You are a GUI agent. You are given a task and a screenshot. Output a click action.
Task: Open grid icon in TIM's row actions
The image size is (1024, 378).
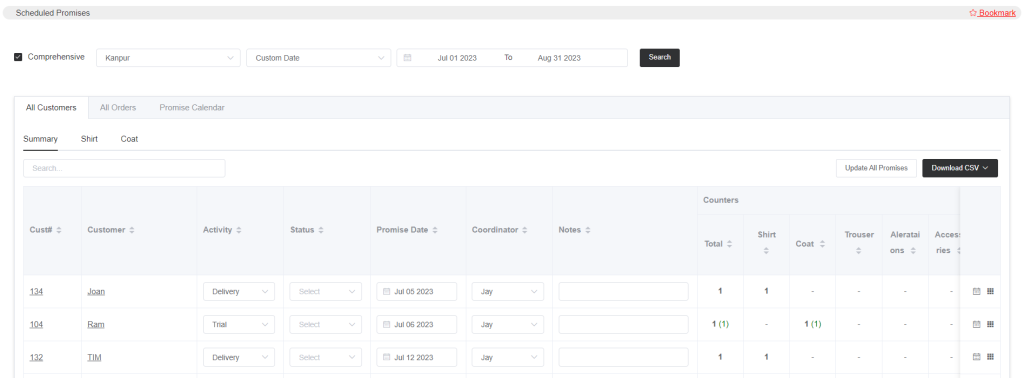click(990, 356)
